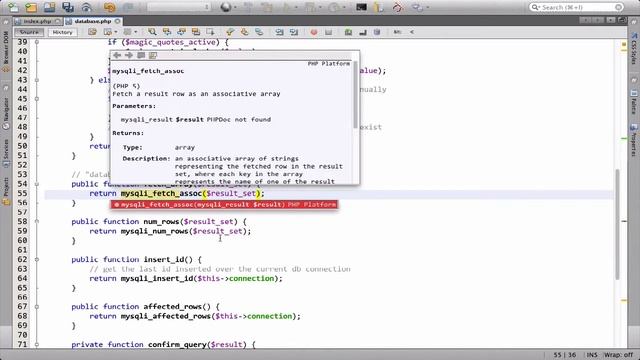Expand the browser globe dropdown arrow
Screen dimensions: 640x360
point(235,7)
